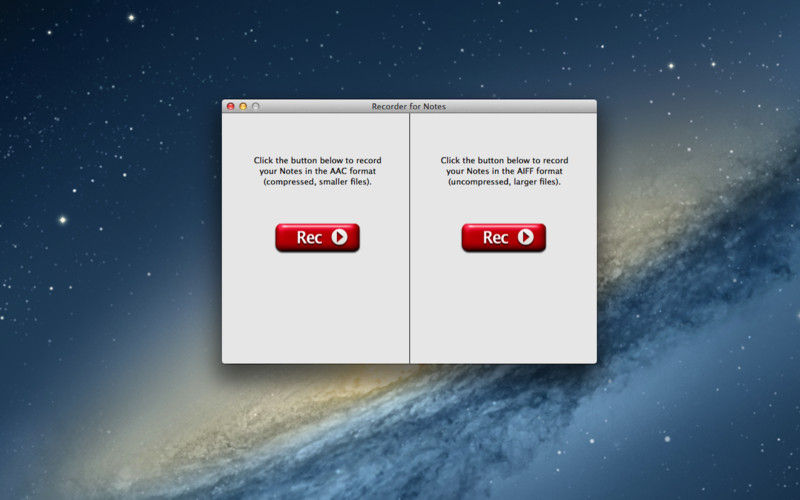Screen dimensions: 800x500
Task: Close the Recorder for Notes window
Action: (x=231, y=106)
